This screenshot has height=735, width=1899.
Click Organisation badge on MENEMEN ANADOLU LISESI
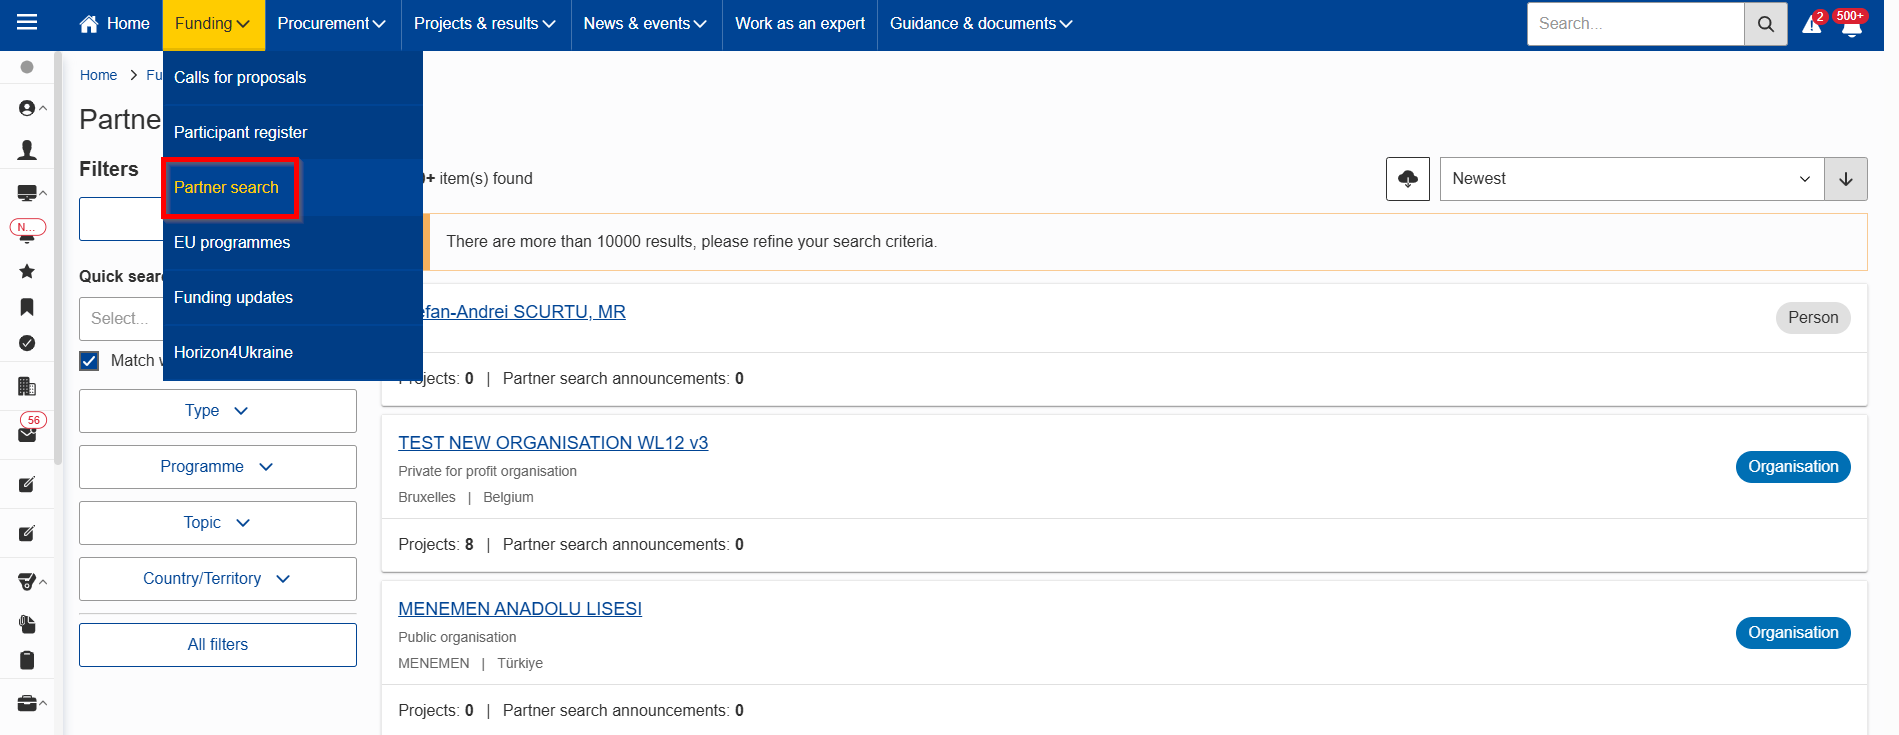(1793, 633)
